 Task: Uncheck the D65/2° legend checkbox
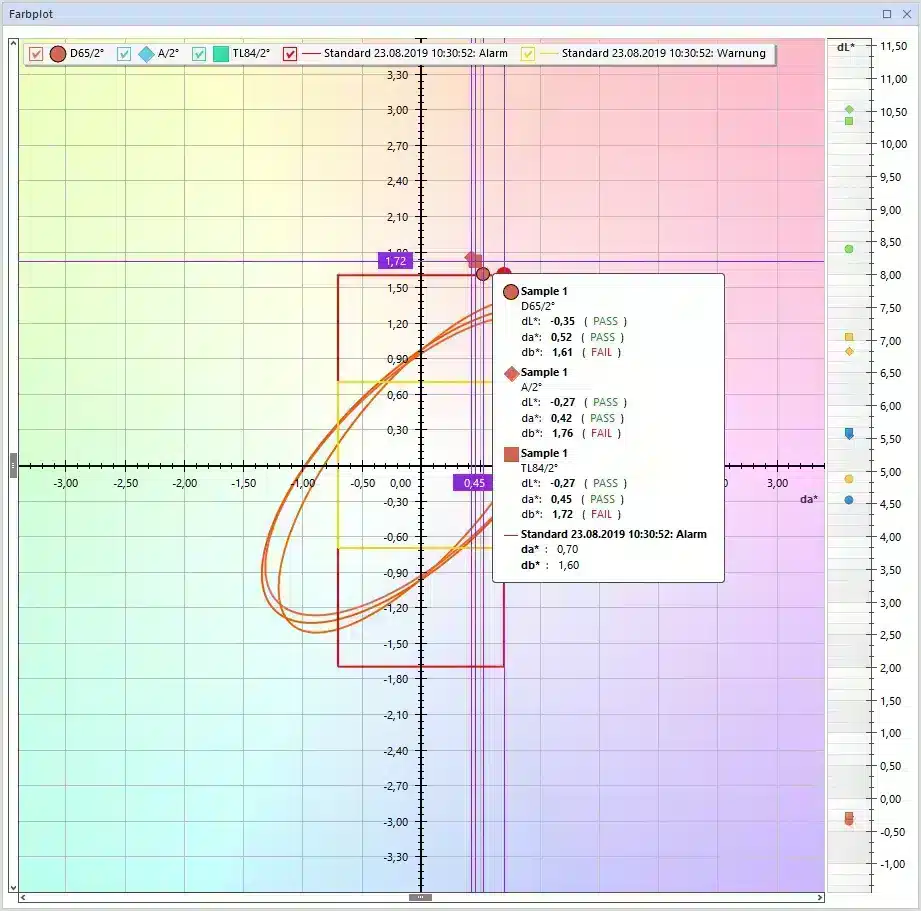click(x=36, y=54)
